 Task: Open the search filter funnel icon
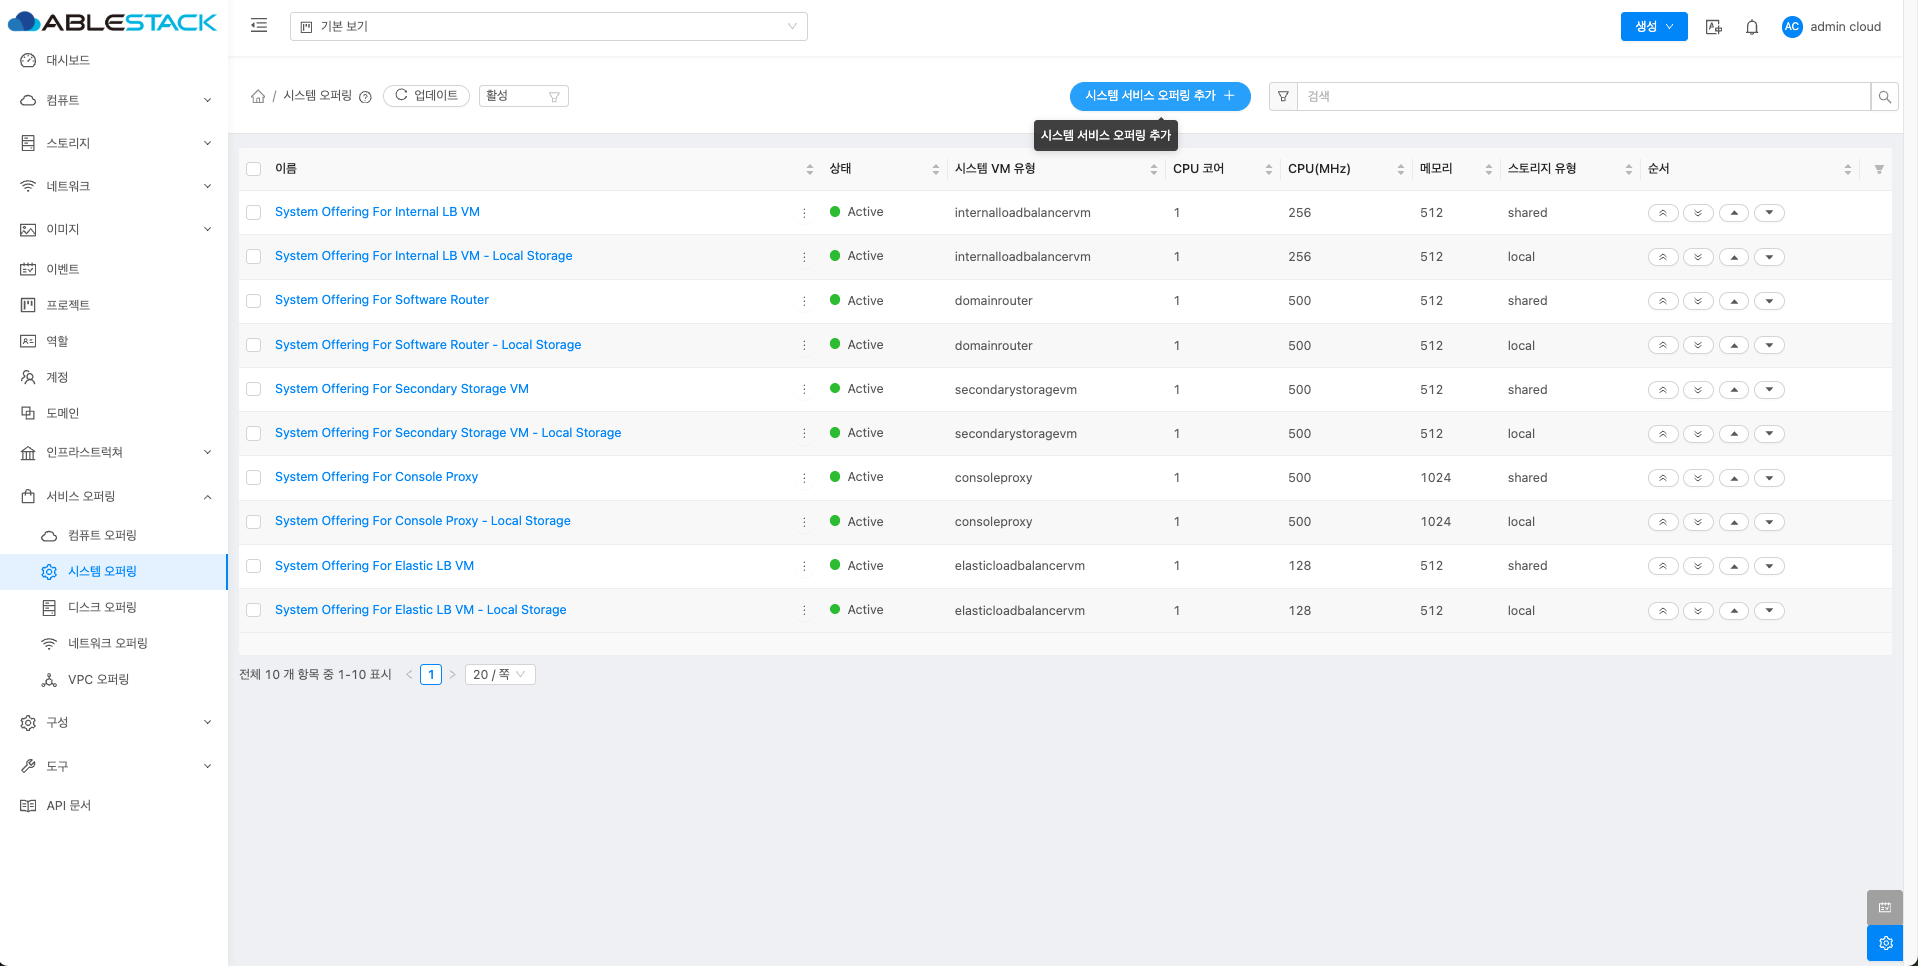[x=1283, y=97]
